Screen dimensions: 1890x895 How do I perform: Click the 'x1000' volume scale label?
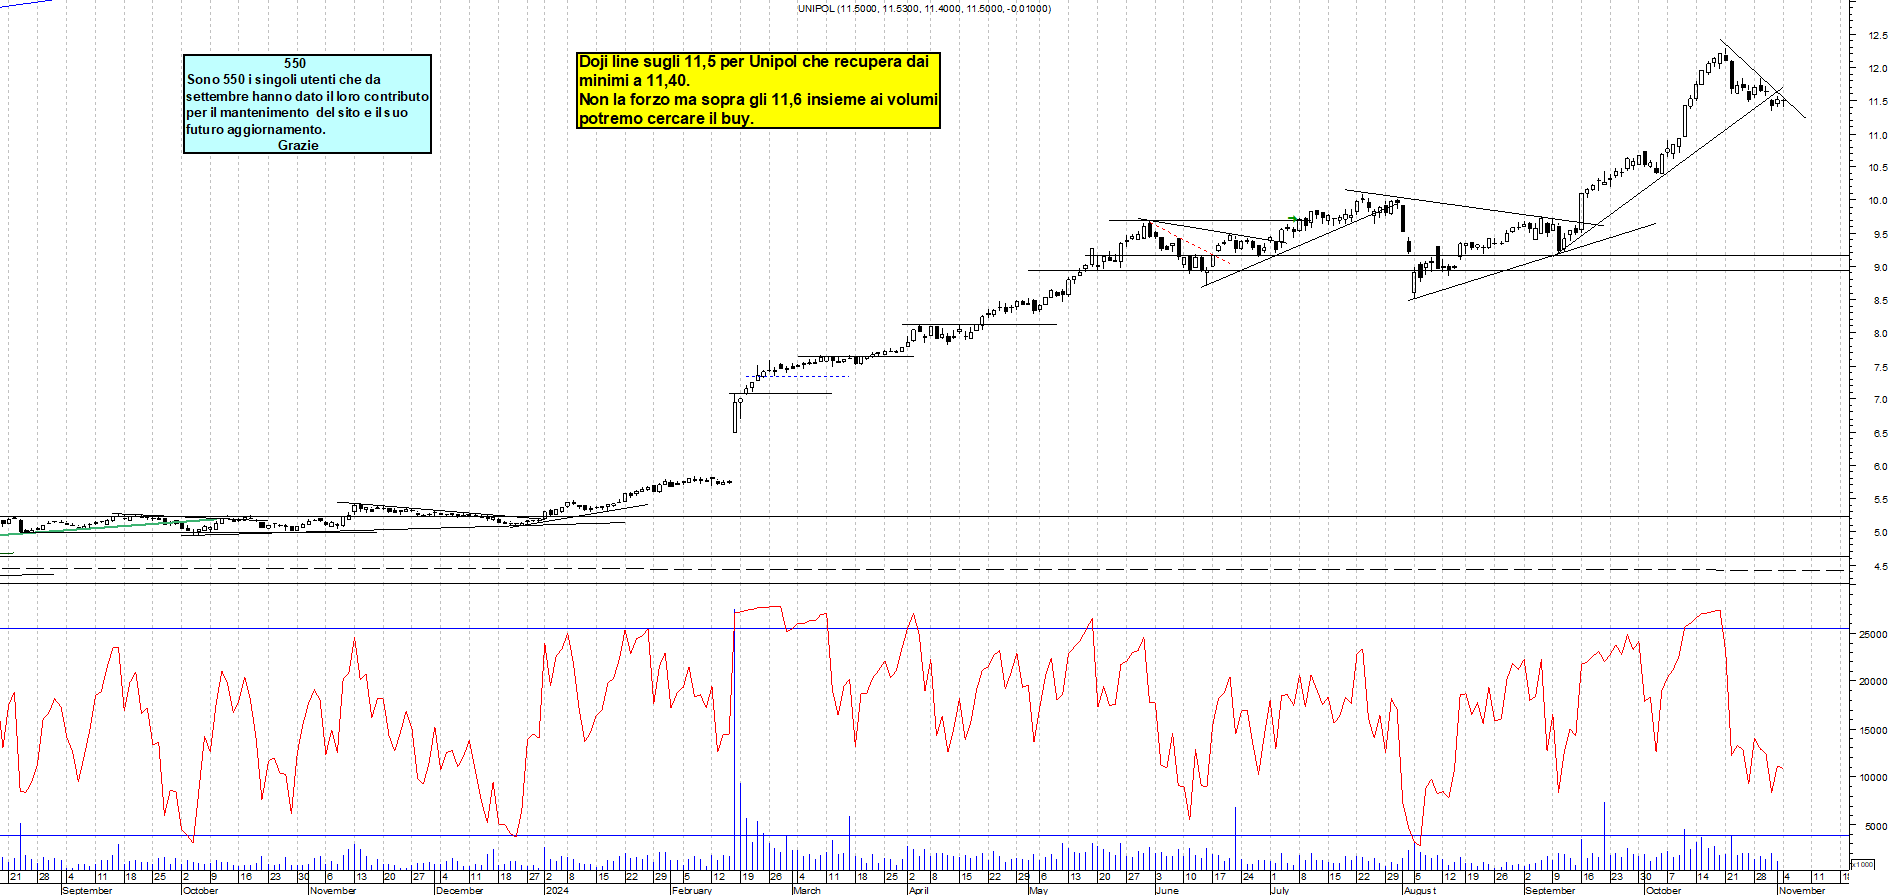point(1863,864)
